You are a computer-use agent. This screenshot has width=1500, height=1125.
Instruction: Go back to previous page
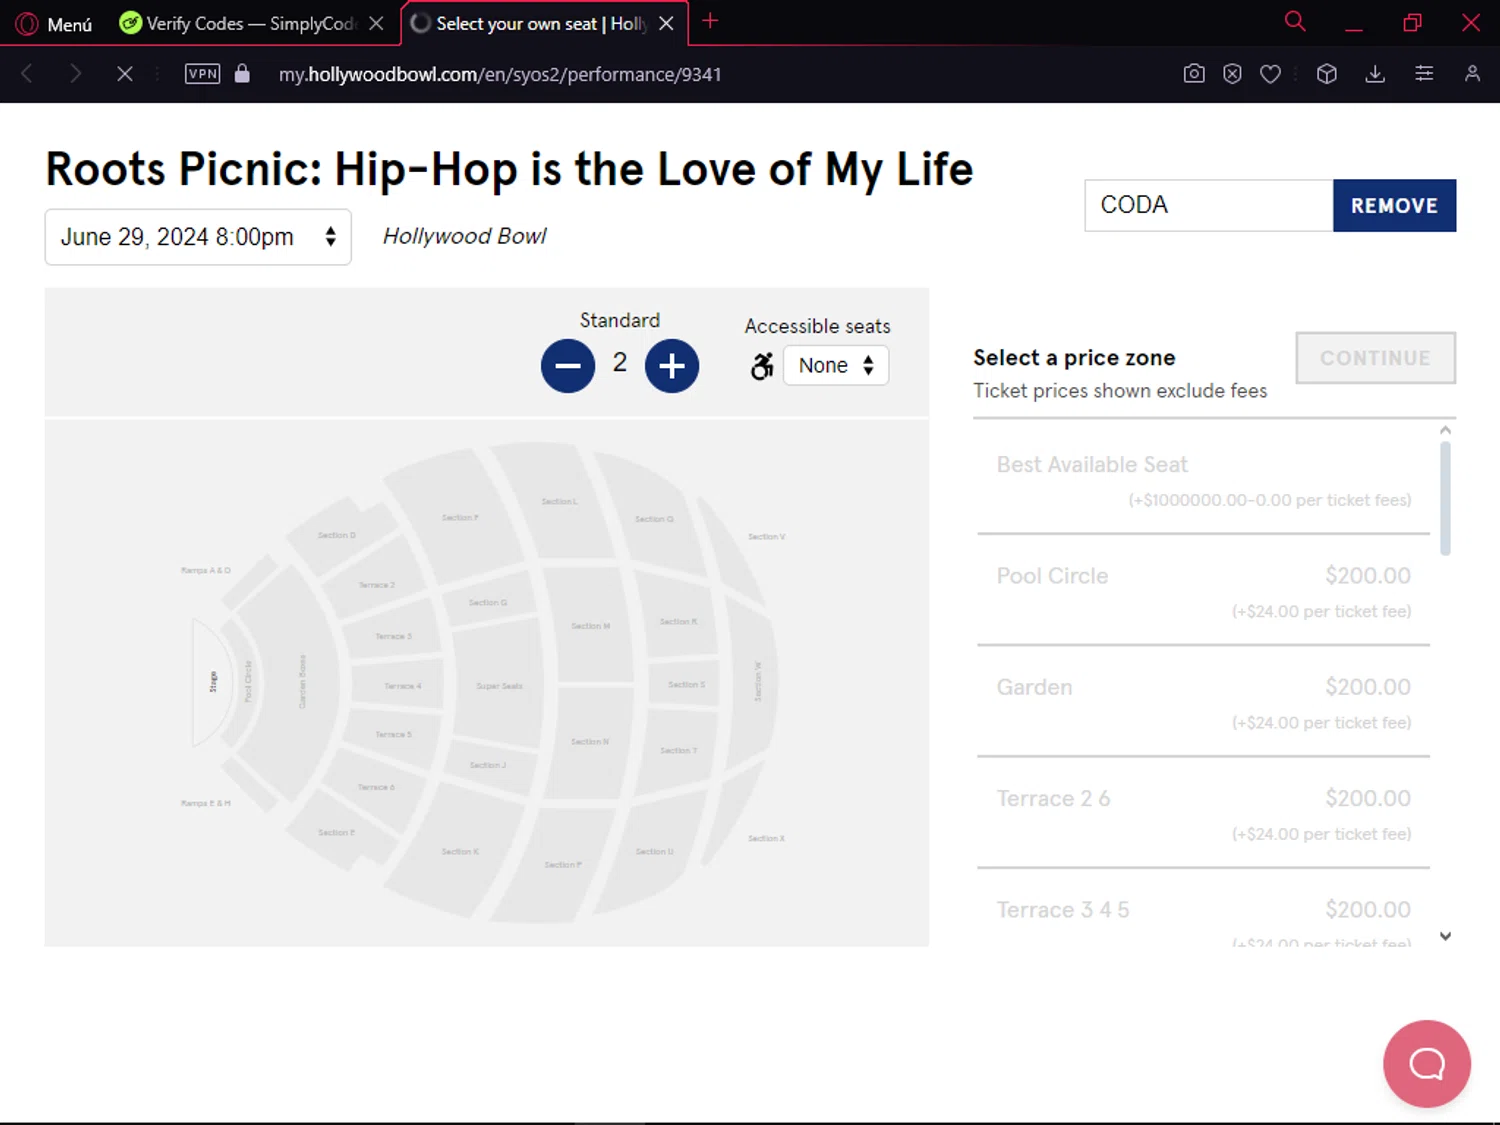[x=27, y=73]
